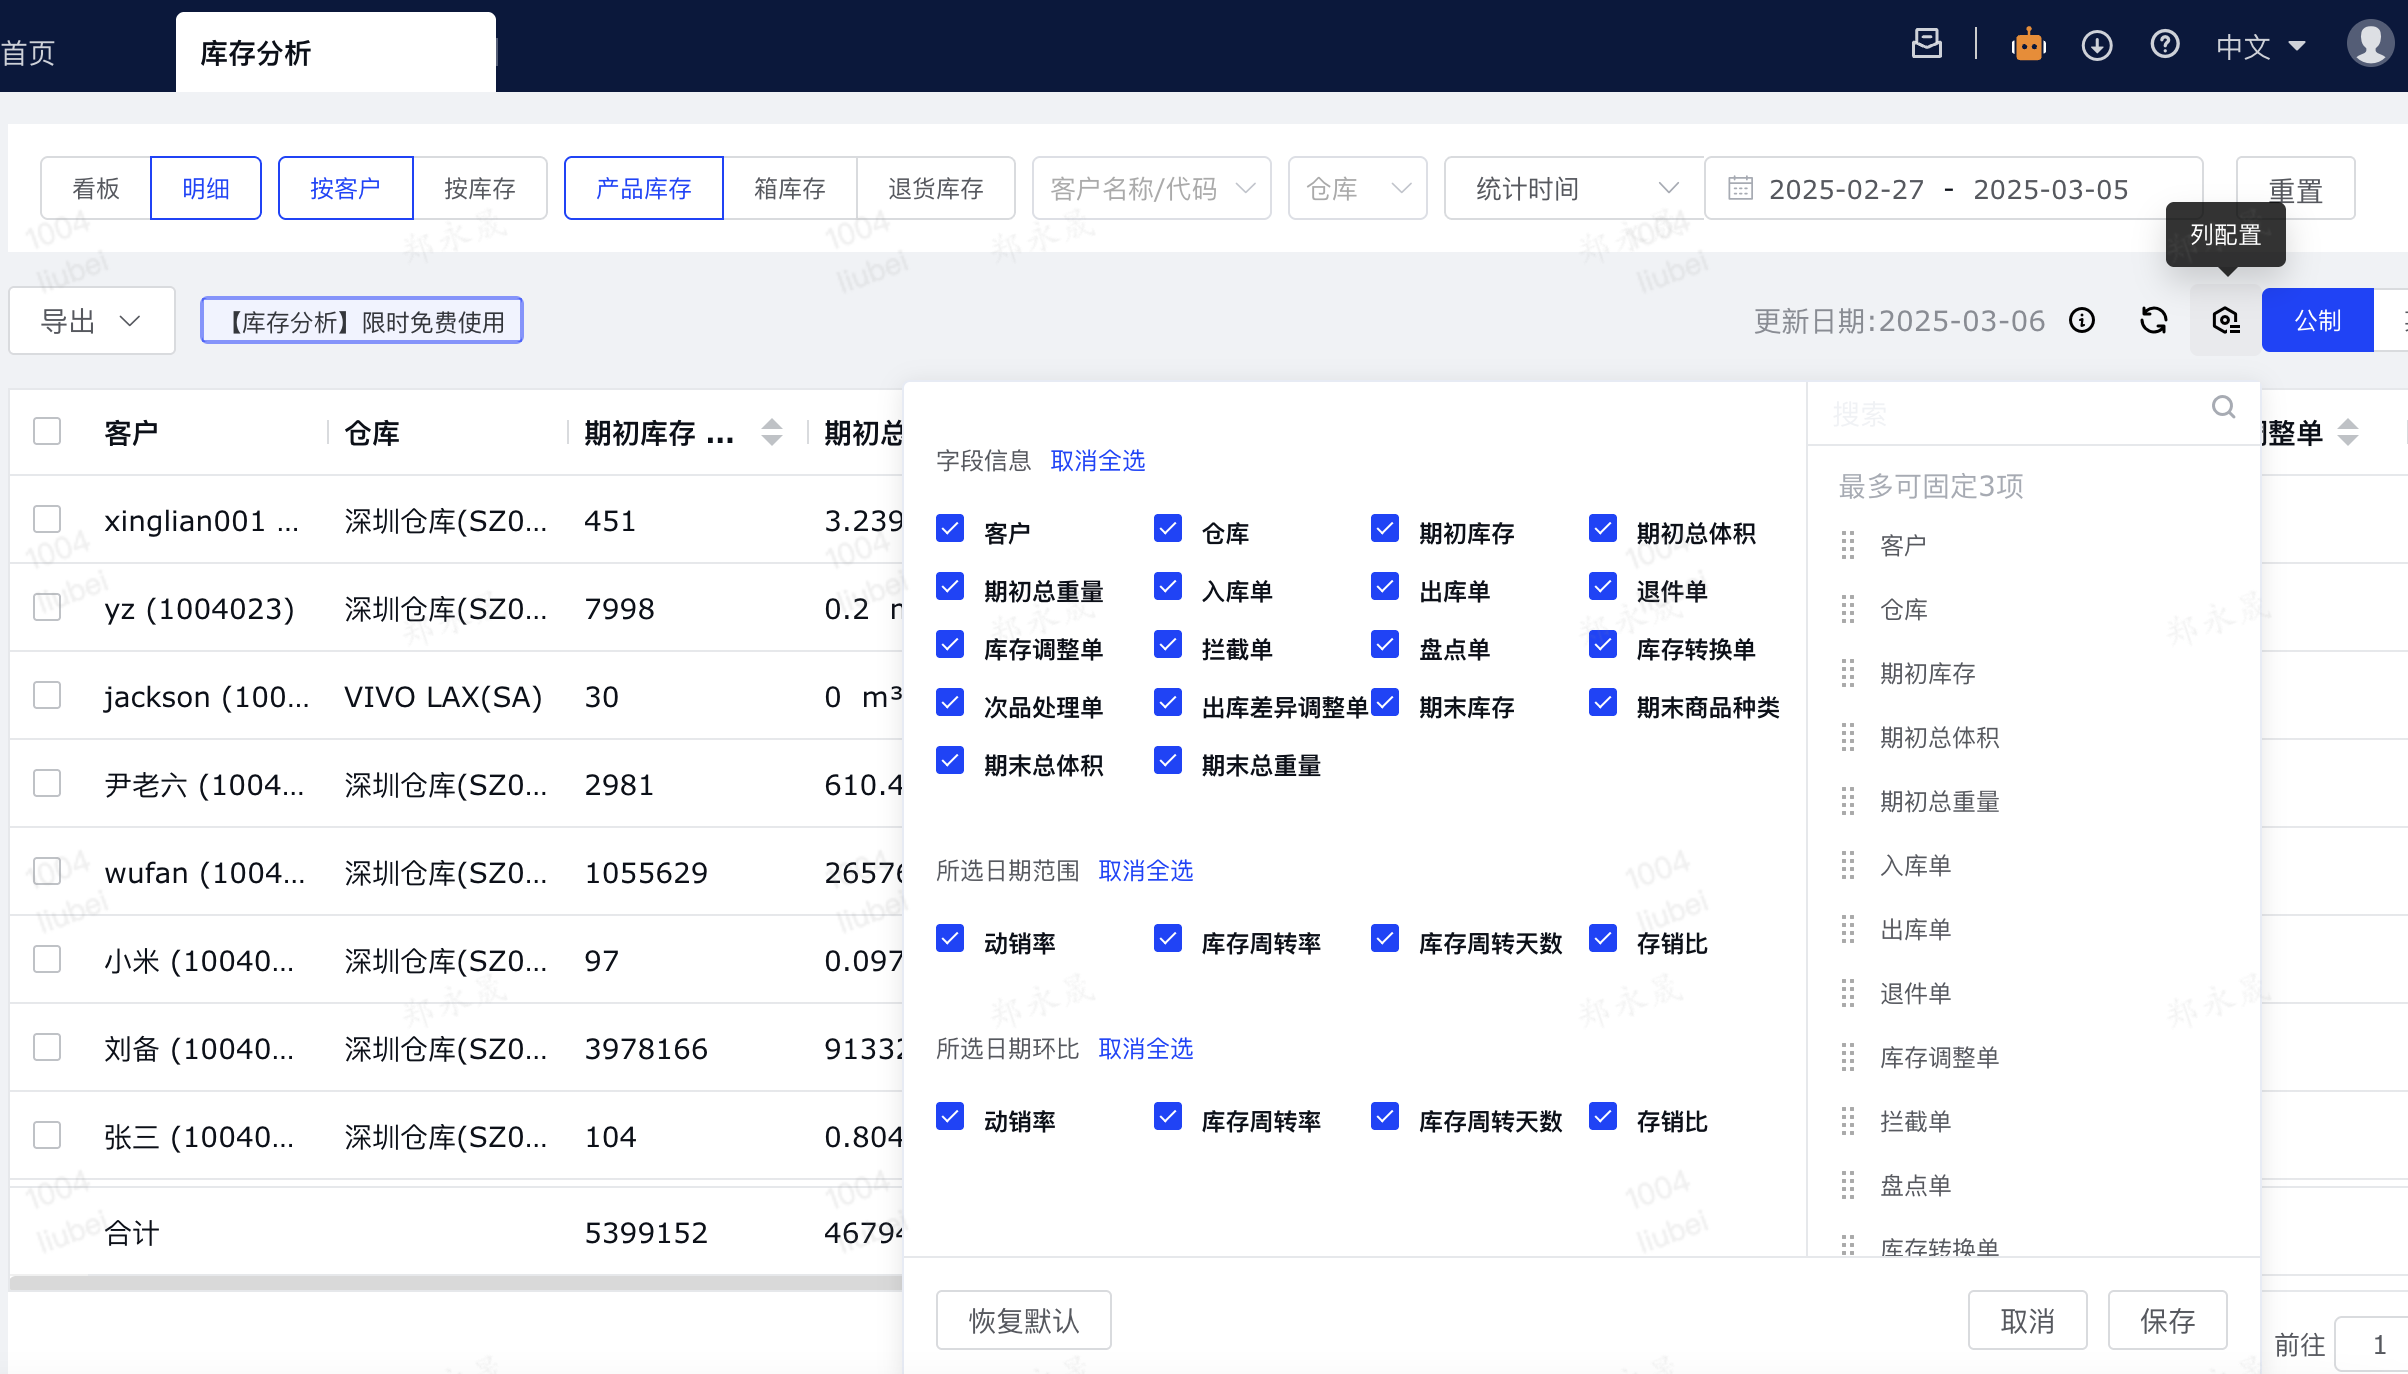Uncheck the 期末总重量 field checkbox
Viewport: 2408px width, 1374px height.
1168,760
